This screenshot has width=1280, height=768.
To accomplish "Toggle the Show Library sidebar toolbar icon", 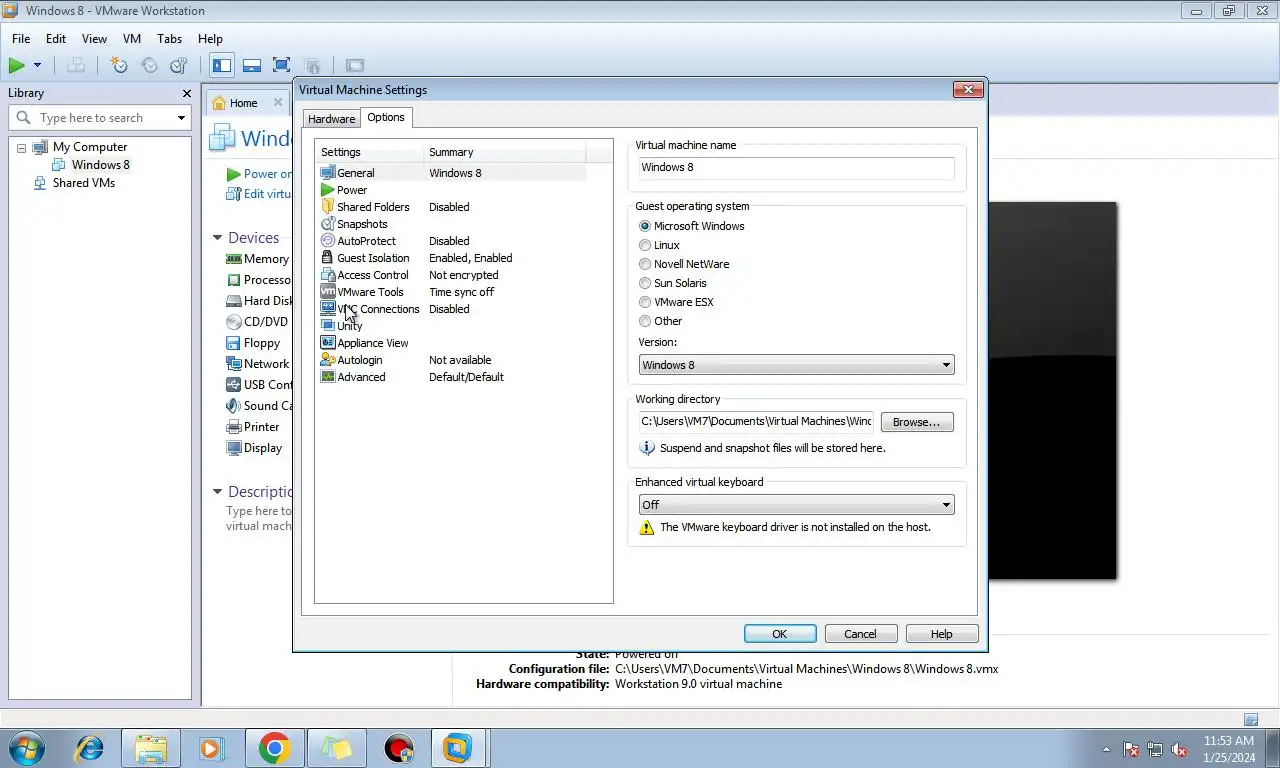I will coord(222,65).
